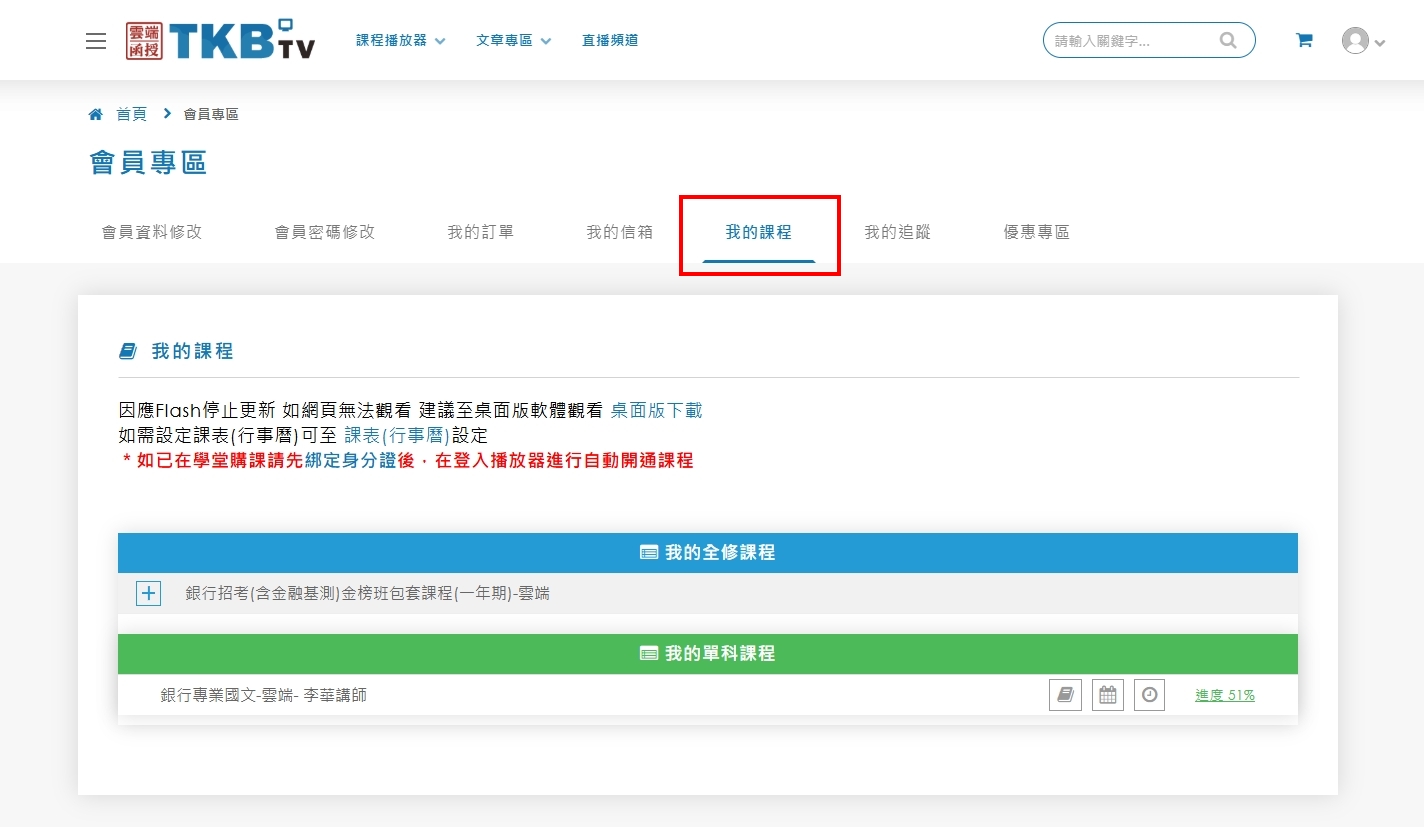Click the 課表(行事曆) link

pos(397,435)
